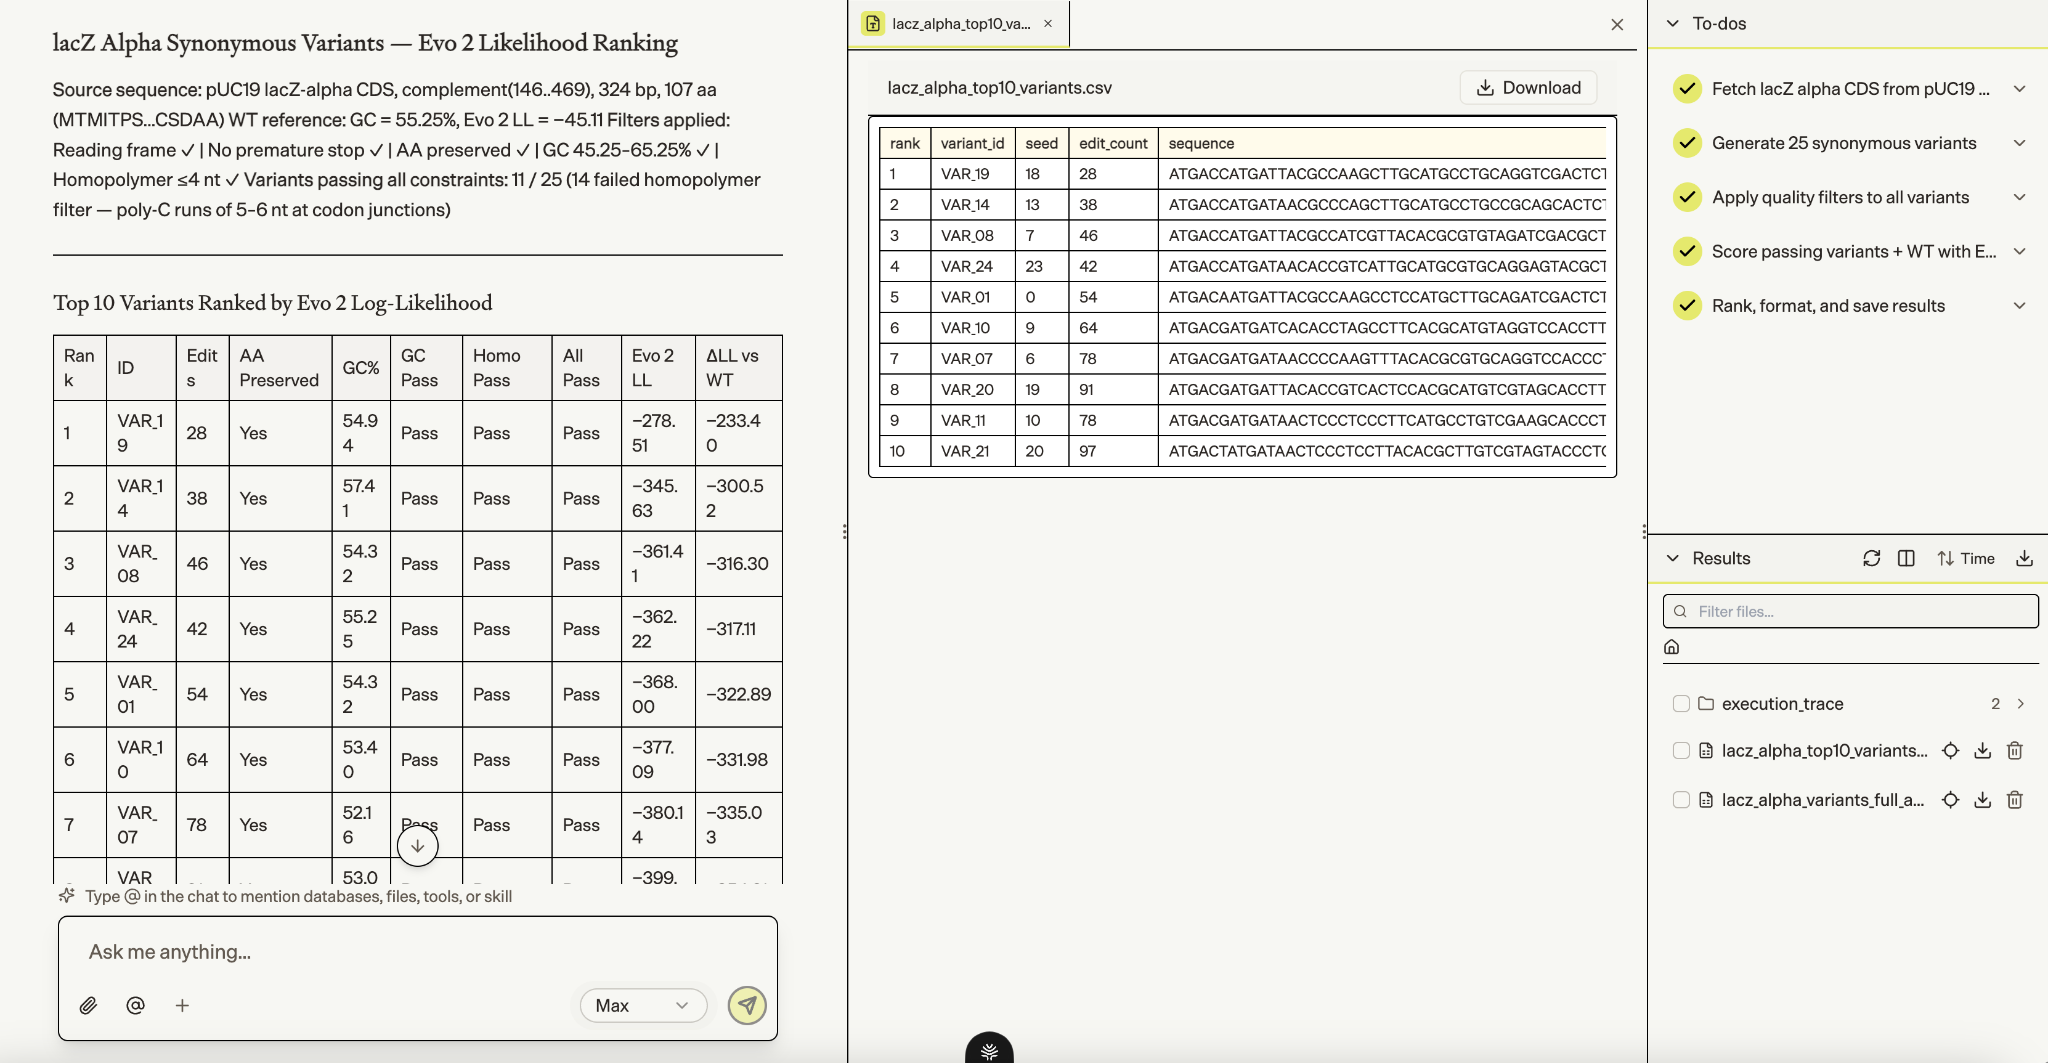Collapse the To-dos section
The height and width of the screenshot is (1063, 2048).
1673,23
